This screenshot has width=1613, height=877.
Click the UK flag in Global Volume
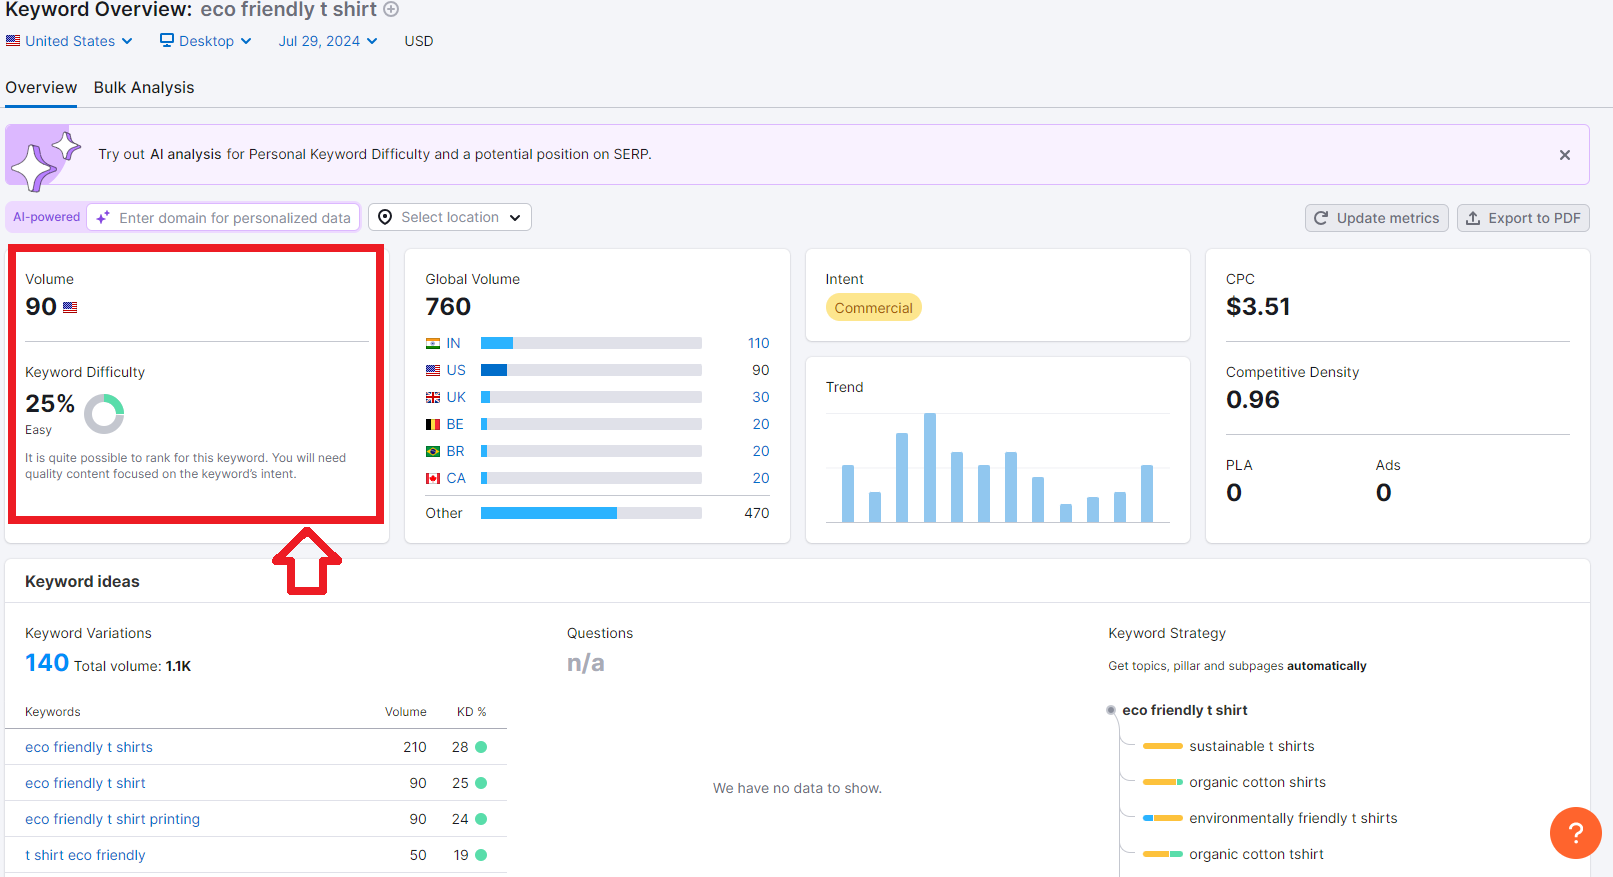click(x=433, y=397)
